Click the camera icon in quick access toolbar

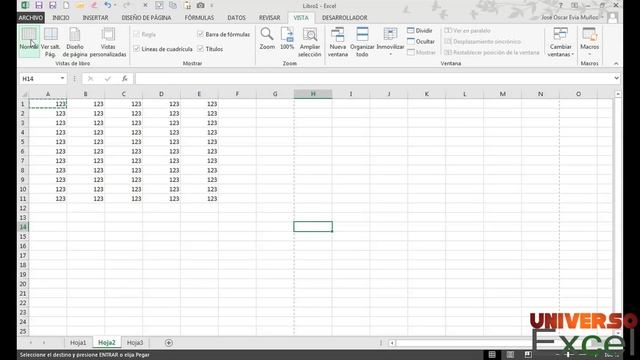(200, 5)
